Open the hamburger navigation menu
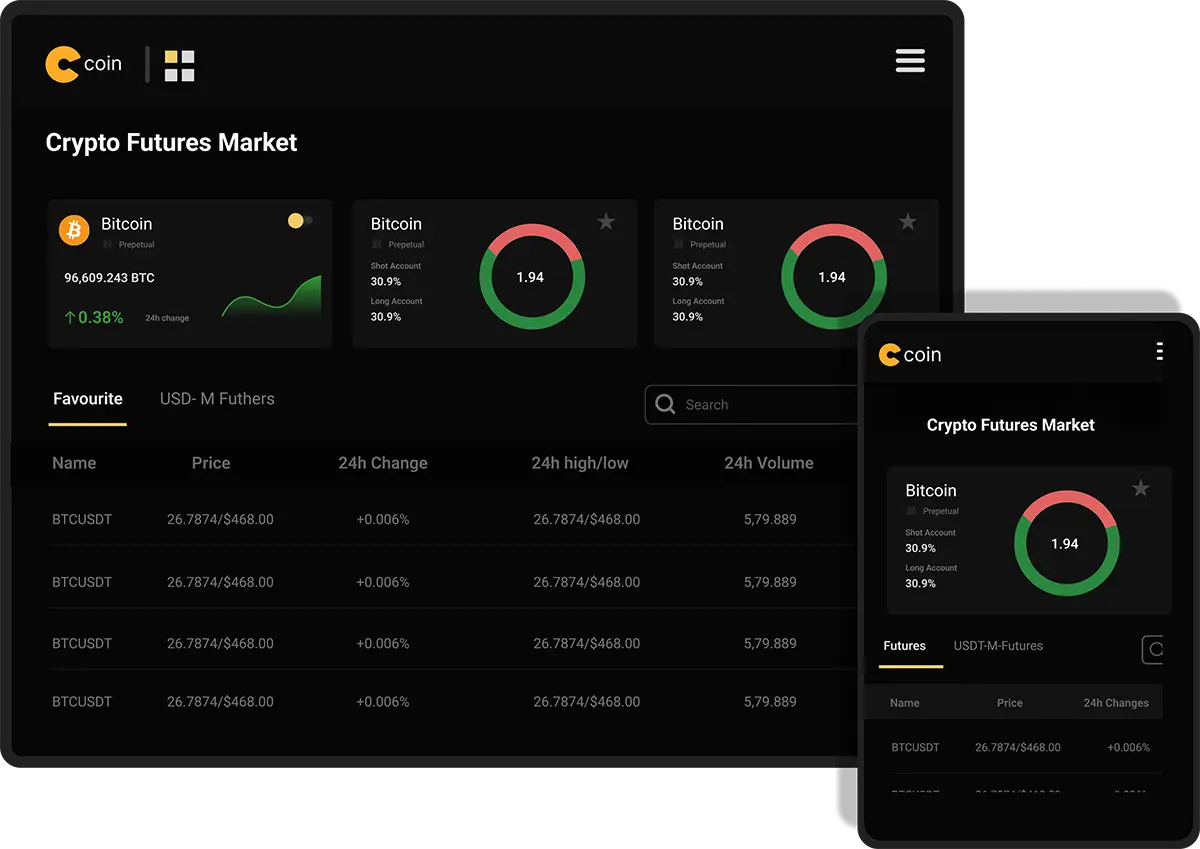This screenshot has height=849, width=1200. click(x=910, y=61)
